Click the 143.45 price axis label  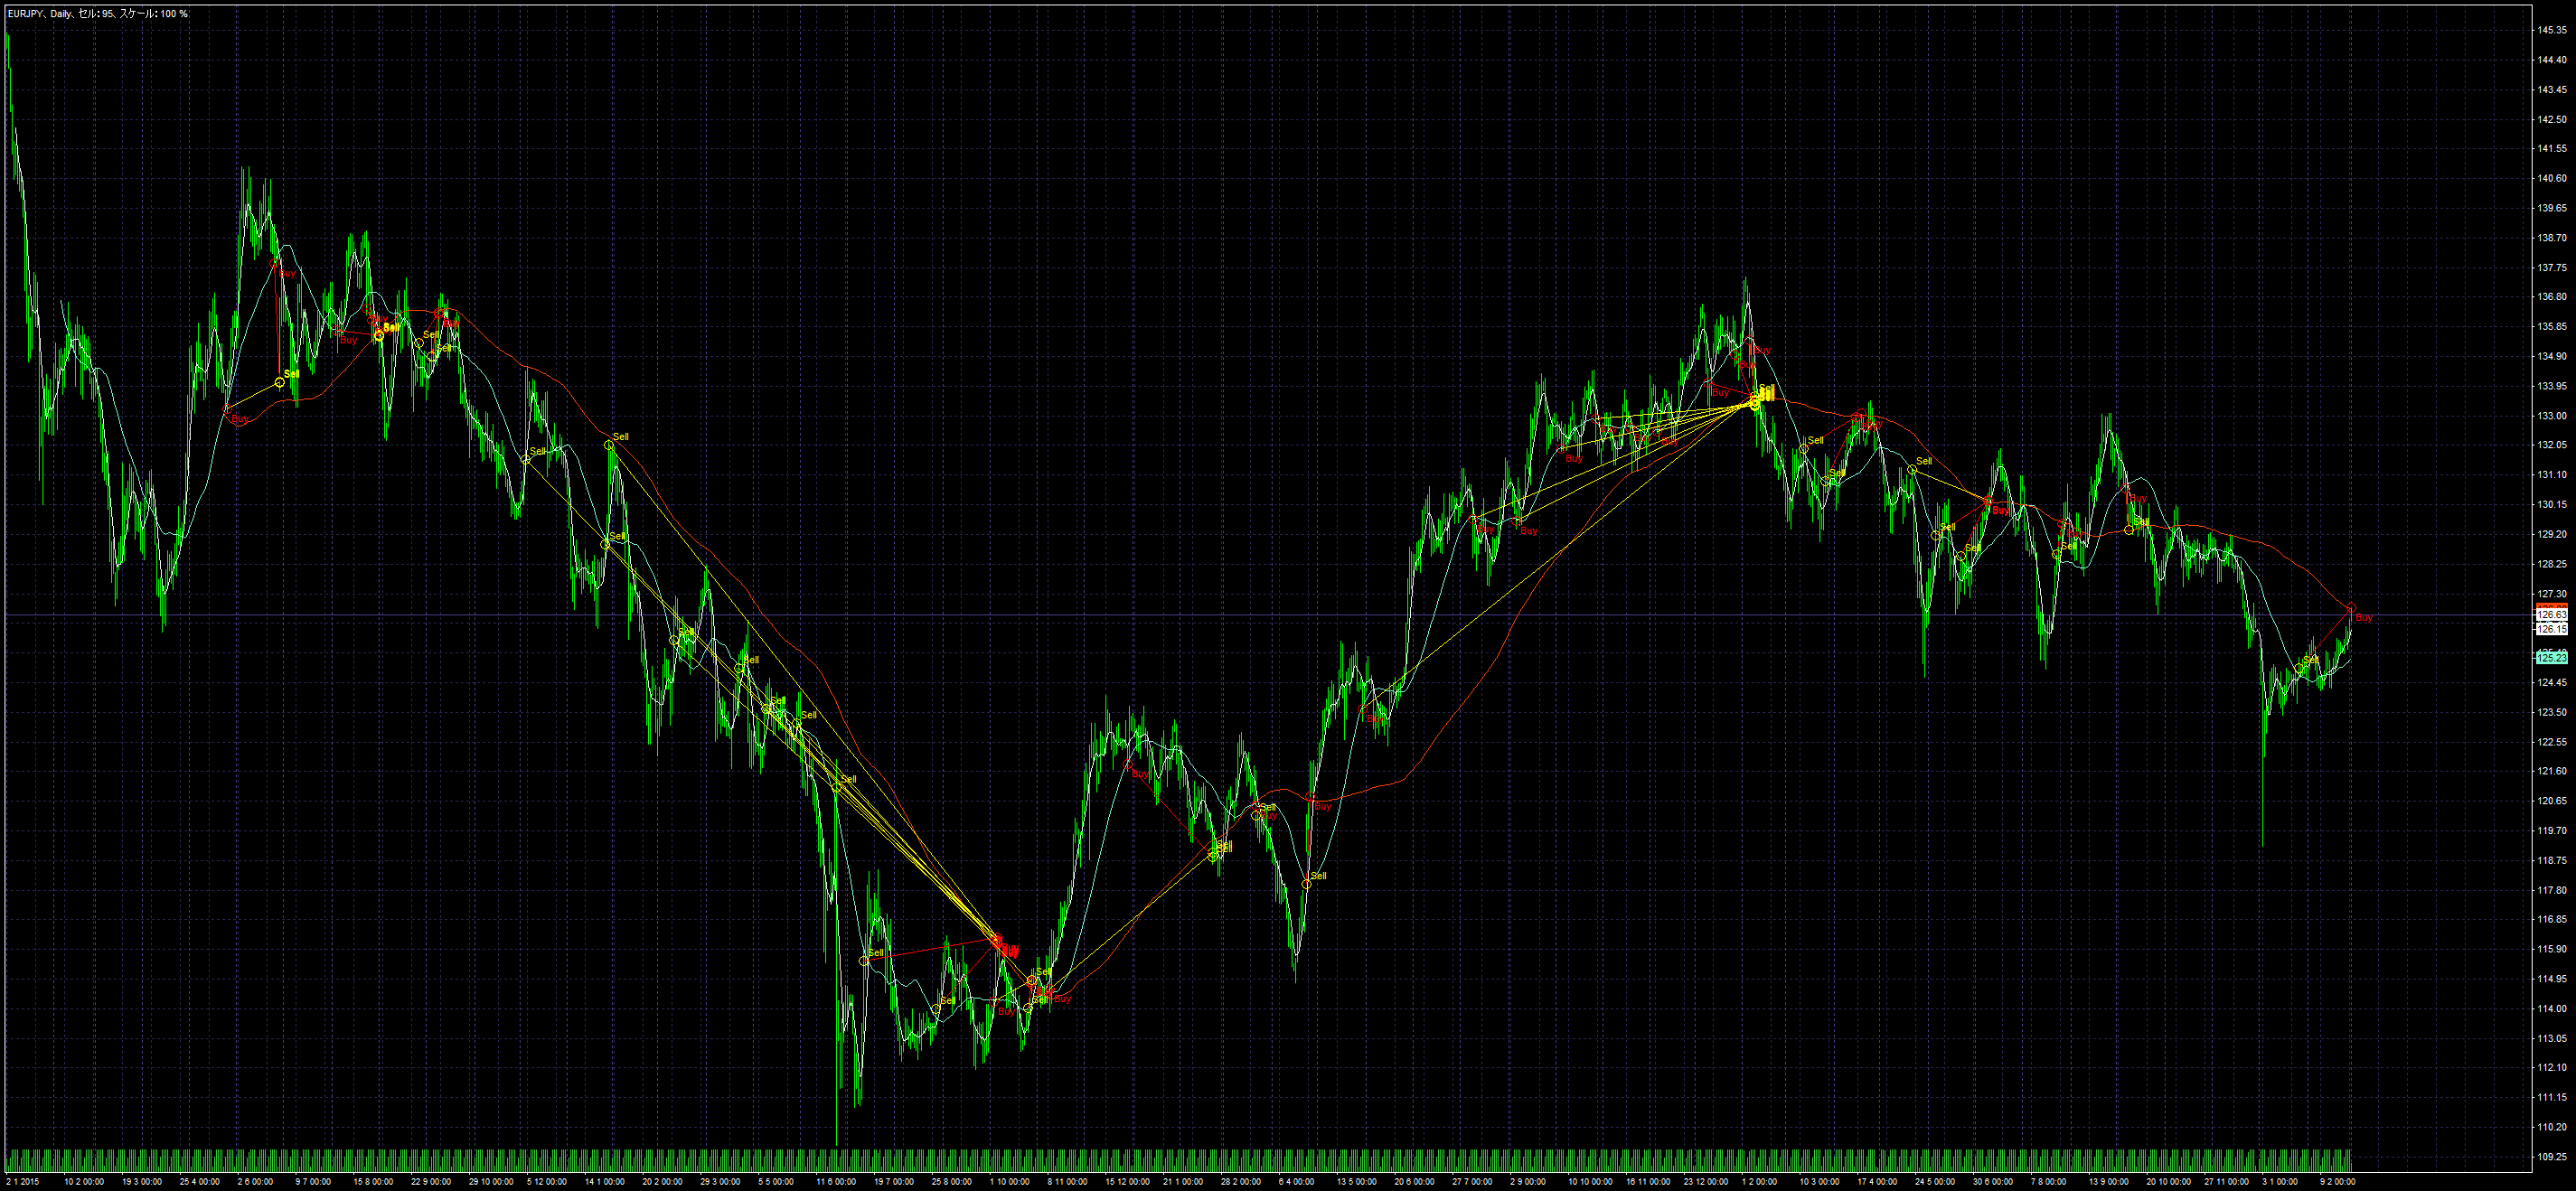pyautogui.click(x=2551, y=89)
